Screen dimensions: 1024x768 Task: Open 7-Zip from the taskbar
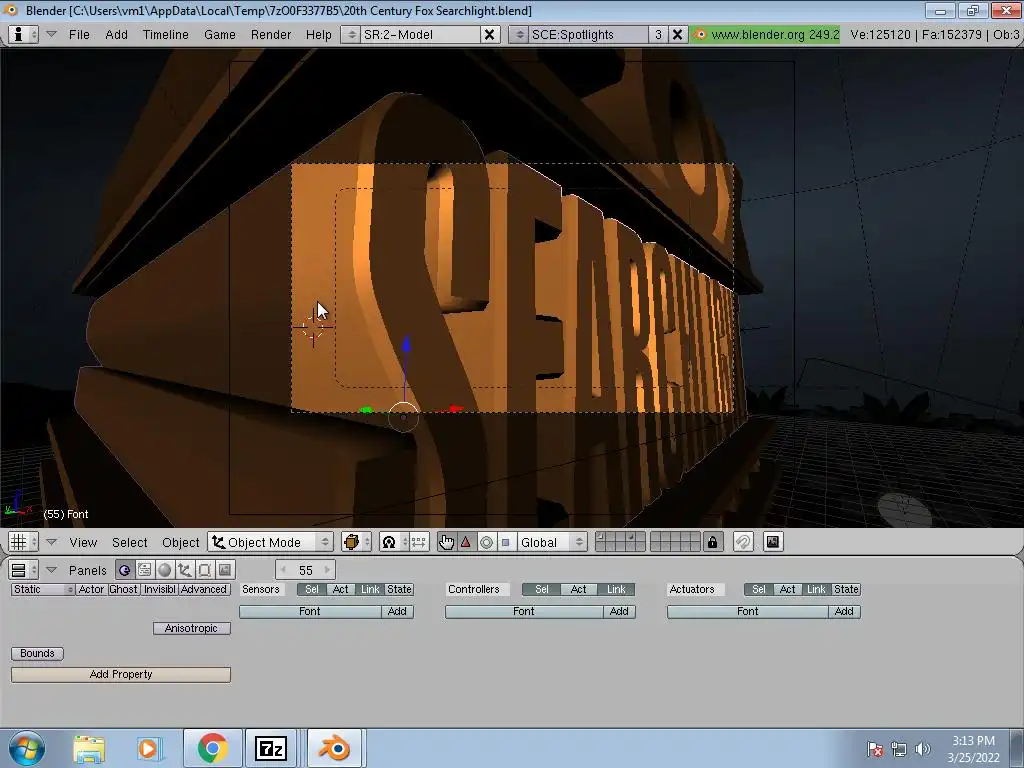(x=271, y=748)
